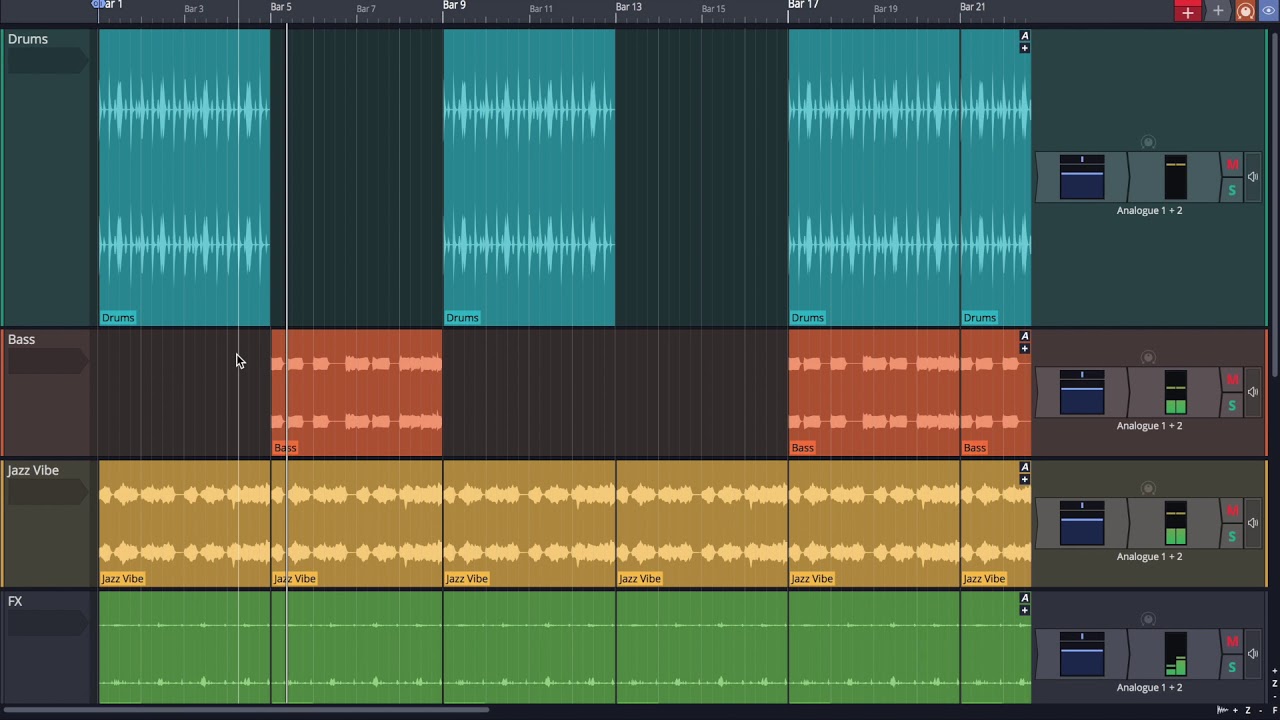The image size is (1280, 720).
Task: Mute the FX track
Action: (1232, 642)
